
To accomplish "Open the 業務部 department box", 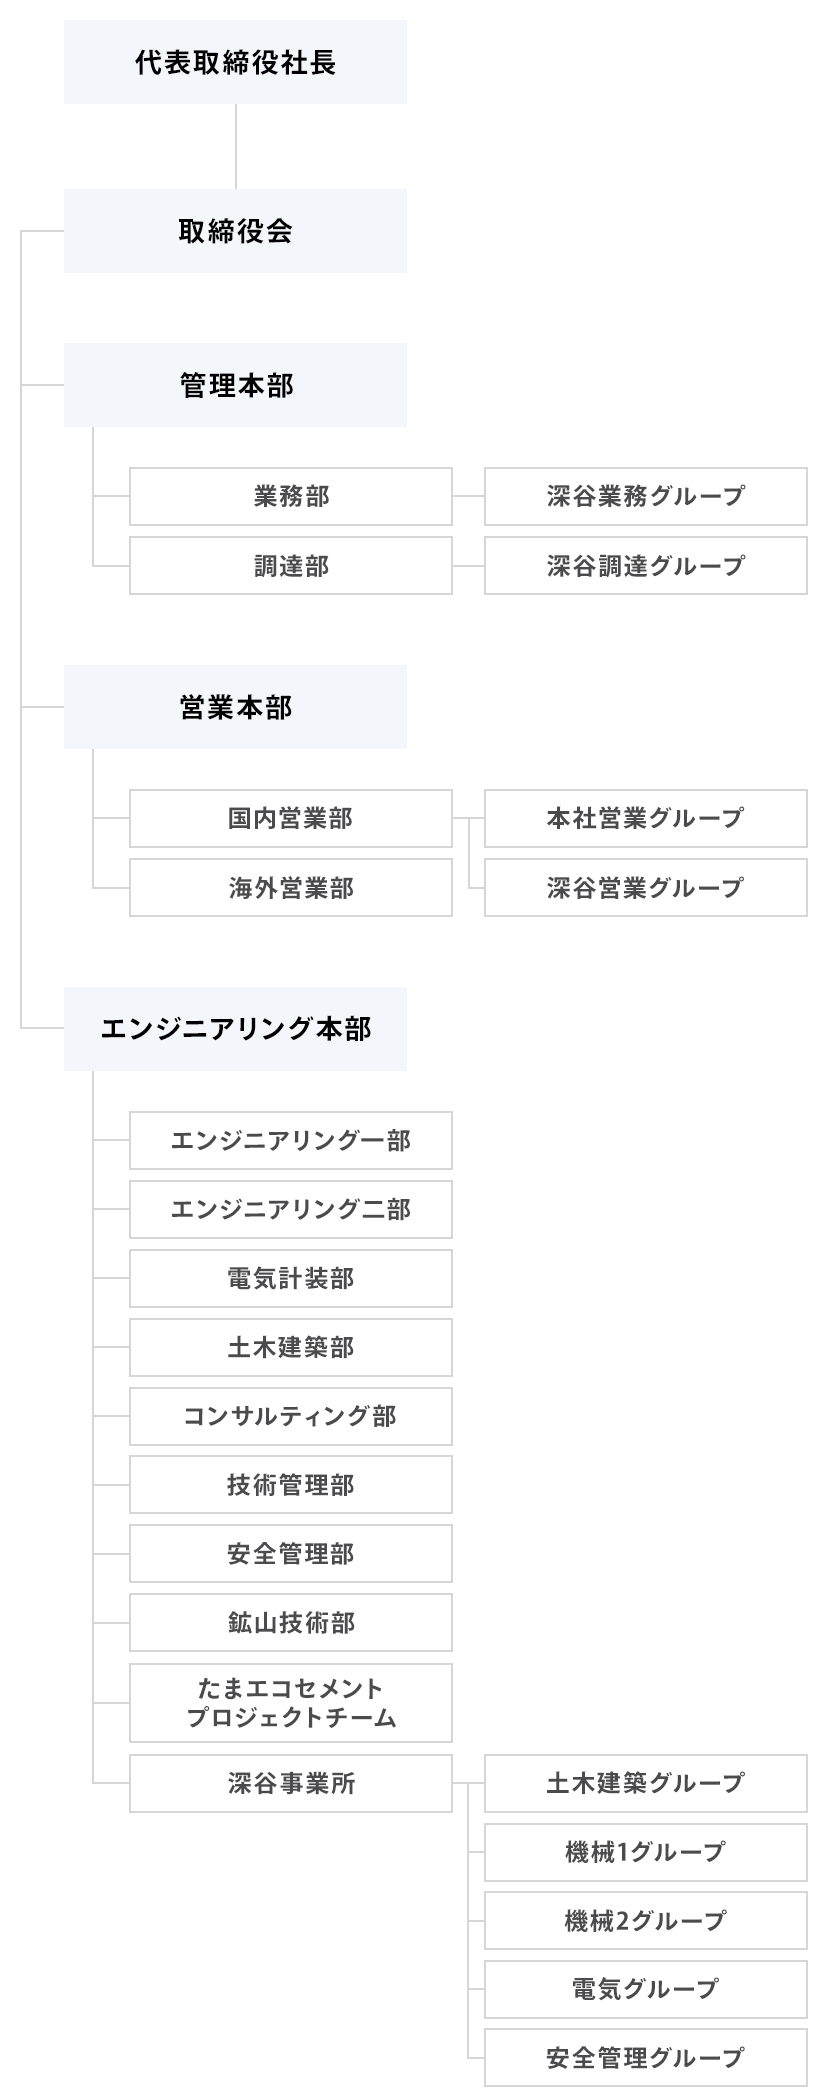I will pyautogui.click(x=290, y=496).
